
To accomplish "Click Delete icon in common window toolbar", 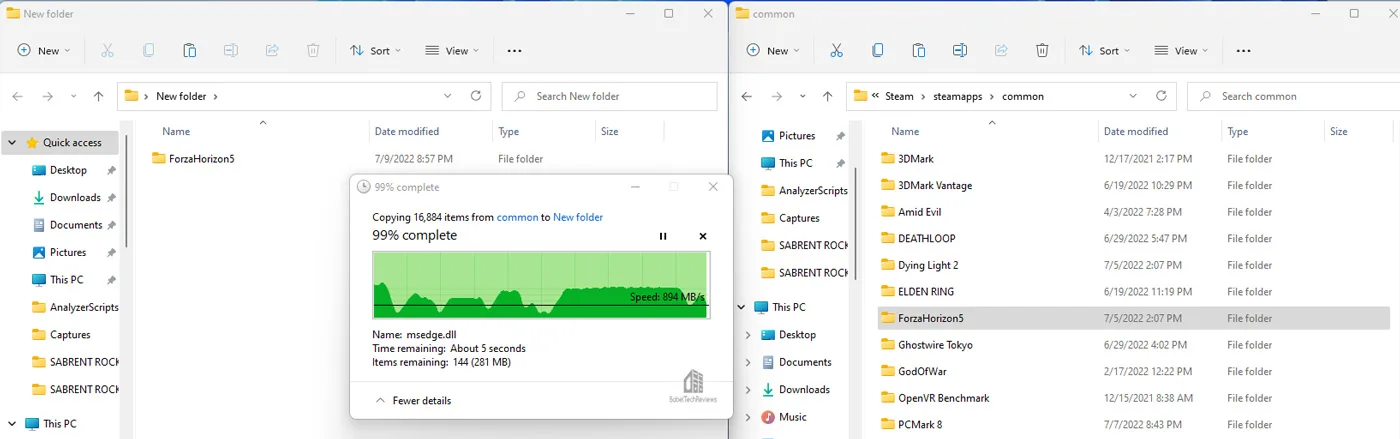I will point(1042,50).
